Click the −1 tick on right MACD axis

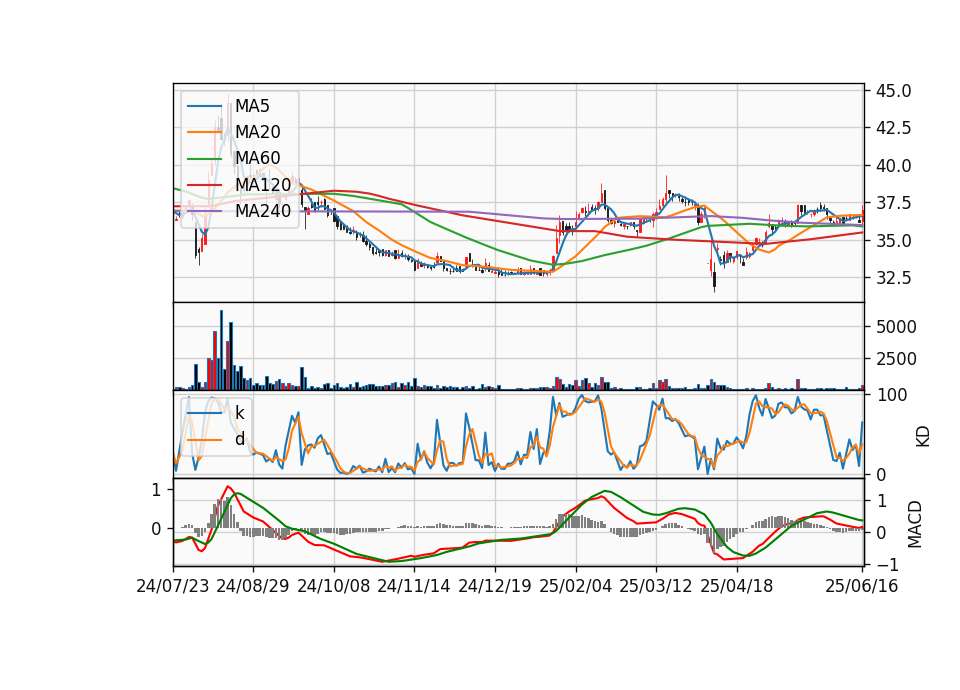click(887, 564)
